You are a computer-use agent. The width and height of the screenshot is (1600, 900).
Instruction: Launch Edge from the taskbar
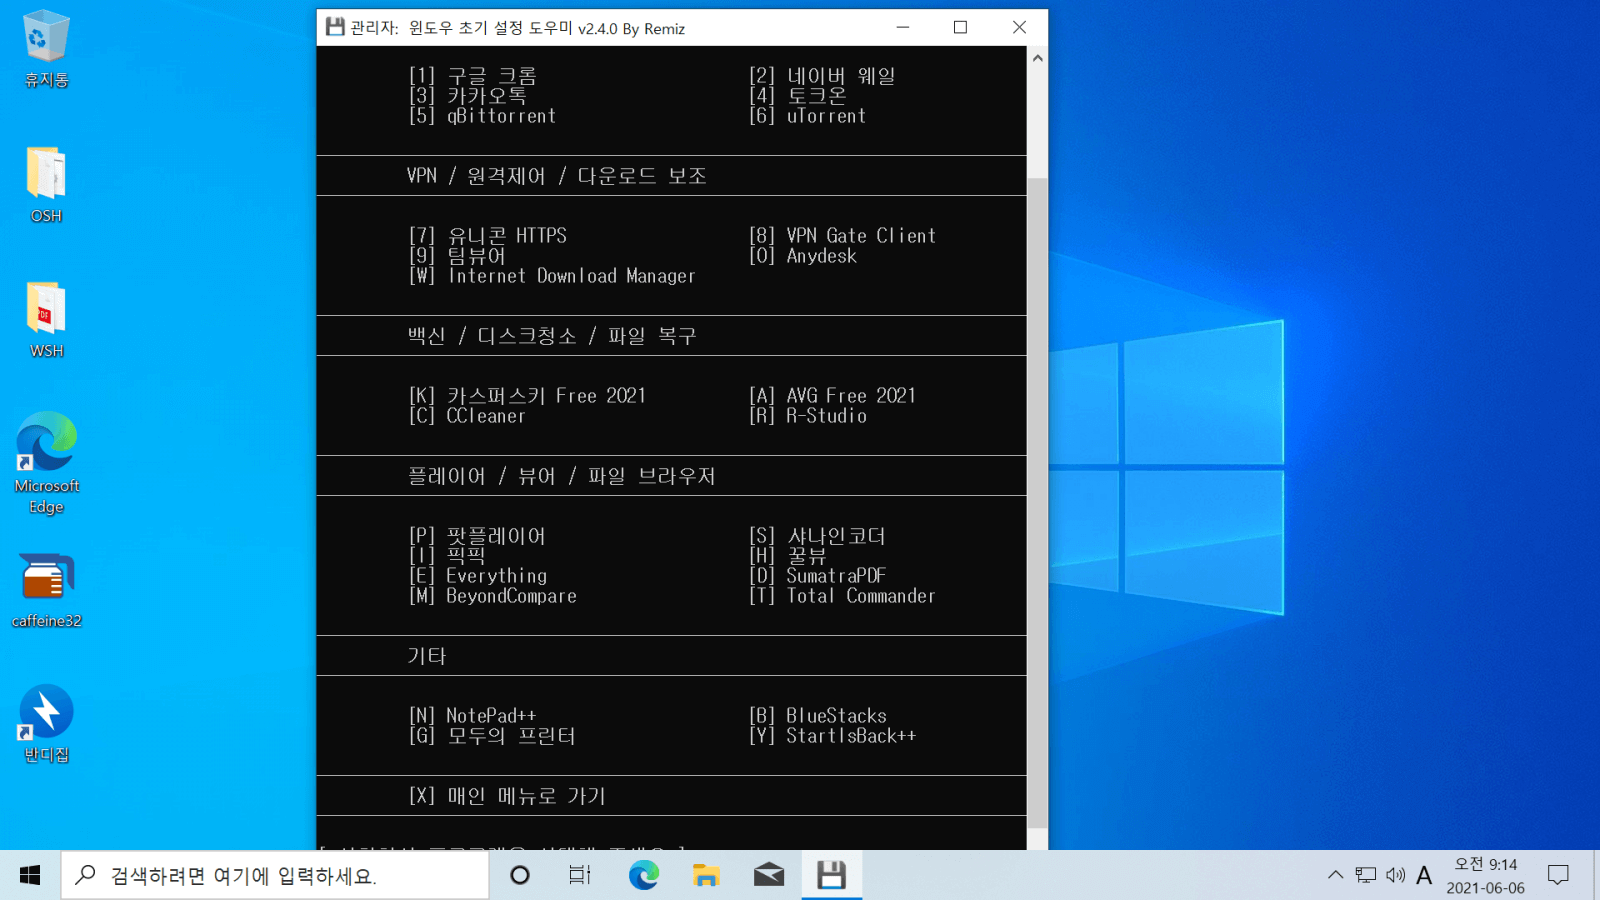click(x=643, y=875)
